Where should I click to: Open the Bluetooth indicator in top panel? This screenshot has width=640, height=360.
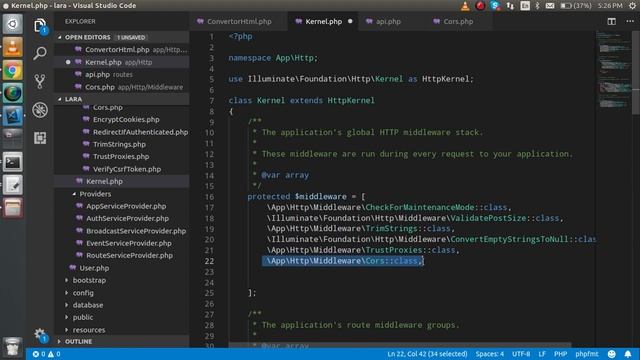point(537,6)
